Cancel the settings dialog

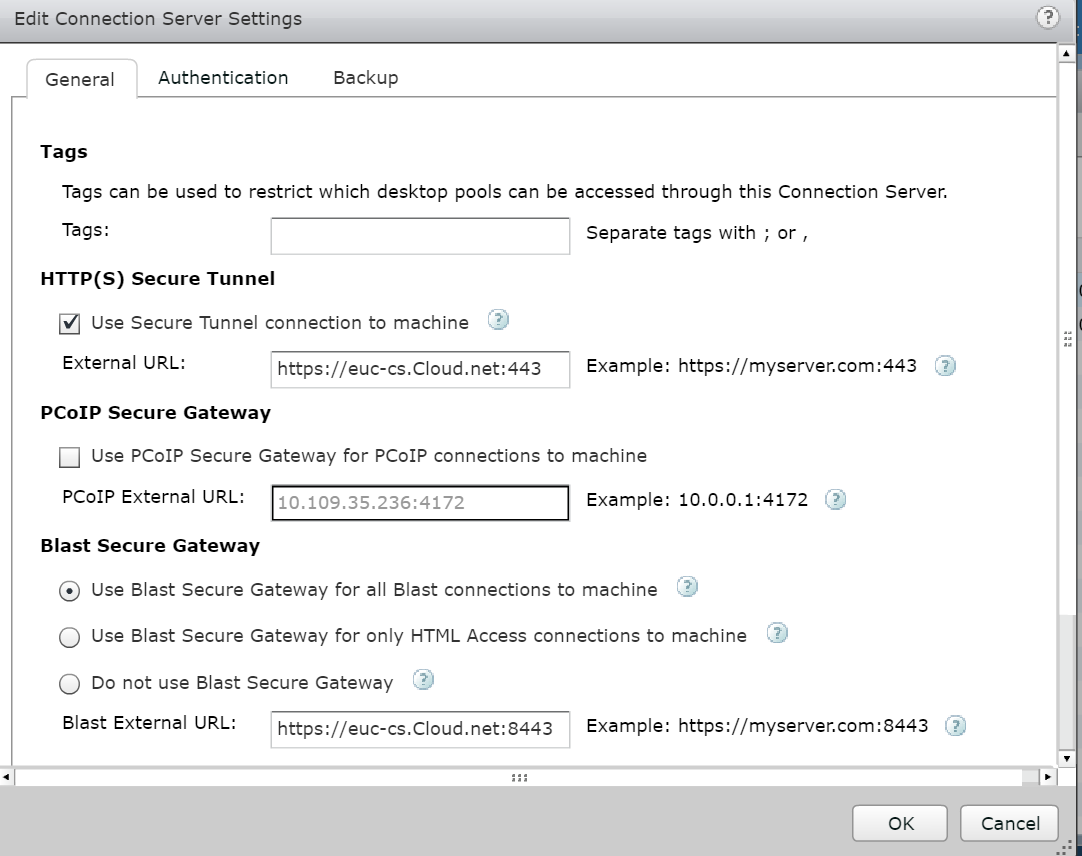(x=1009, y=823)
